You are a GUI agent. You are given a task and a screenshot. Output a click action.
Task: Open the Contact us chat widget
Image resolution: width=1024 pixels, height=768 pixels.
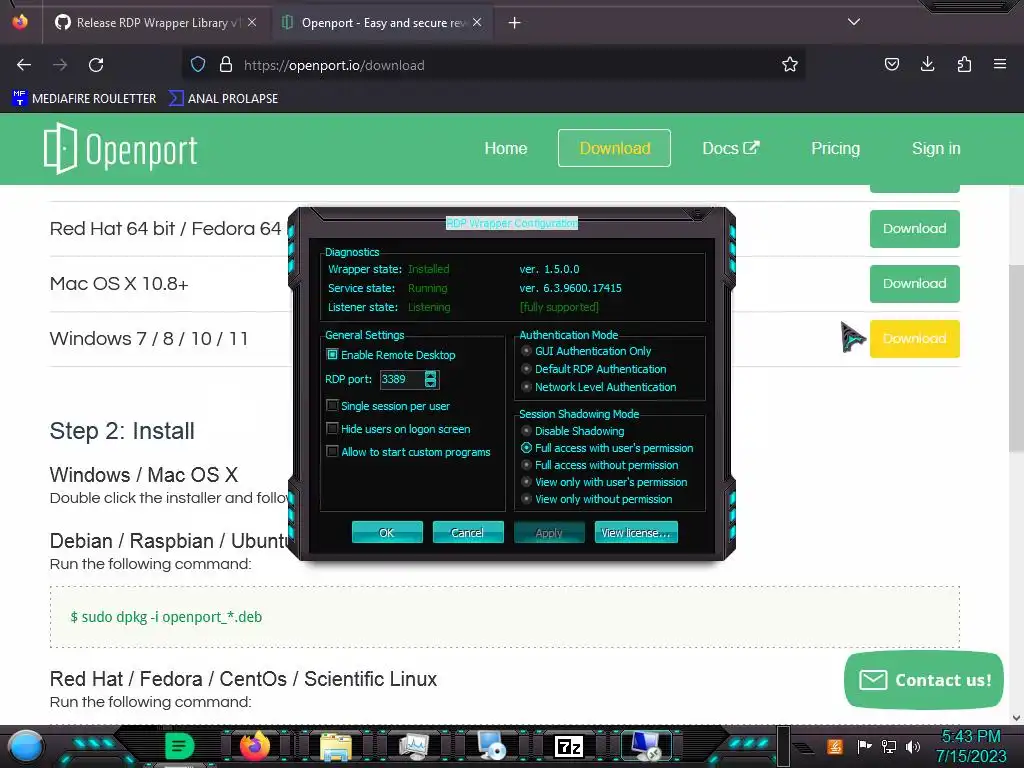[923, 680]
